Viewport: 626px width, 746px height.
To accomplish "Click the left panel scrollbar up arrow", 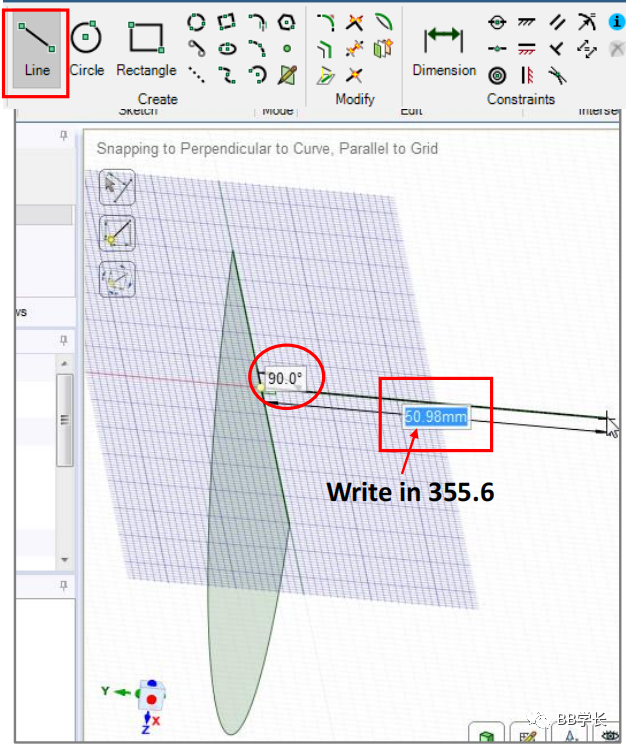I will 65,363.
